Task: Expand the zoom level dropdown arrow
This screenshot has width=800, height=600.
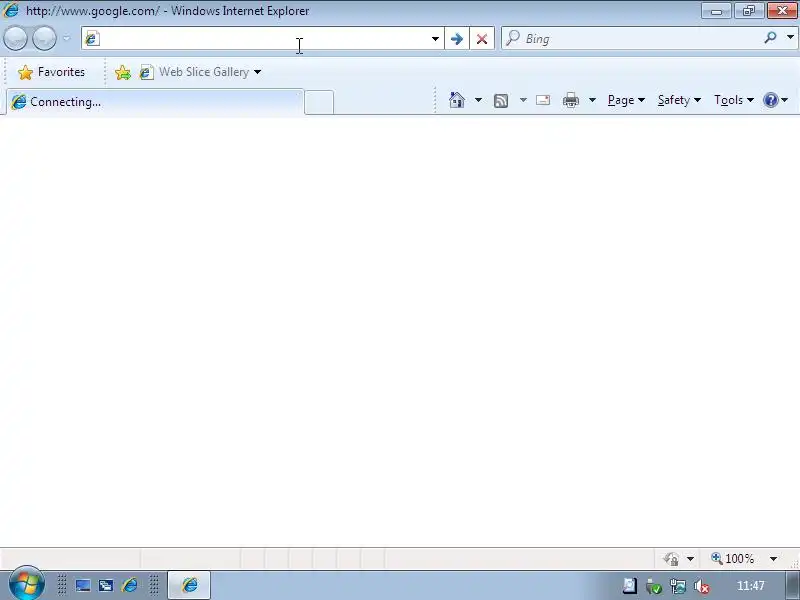Action: click(773, 559)
